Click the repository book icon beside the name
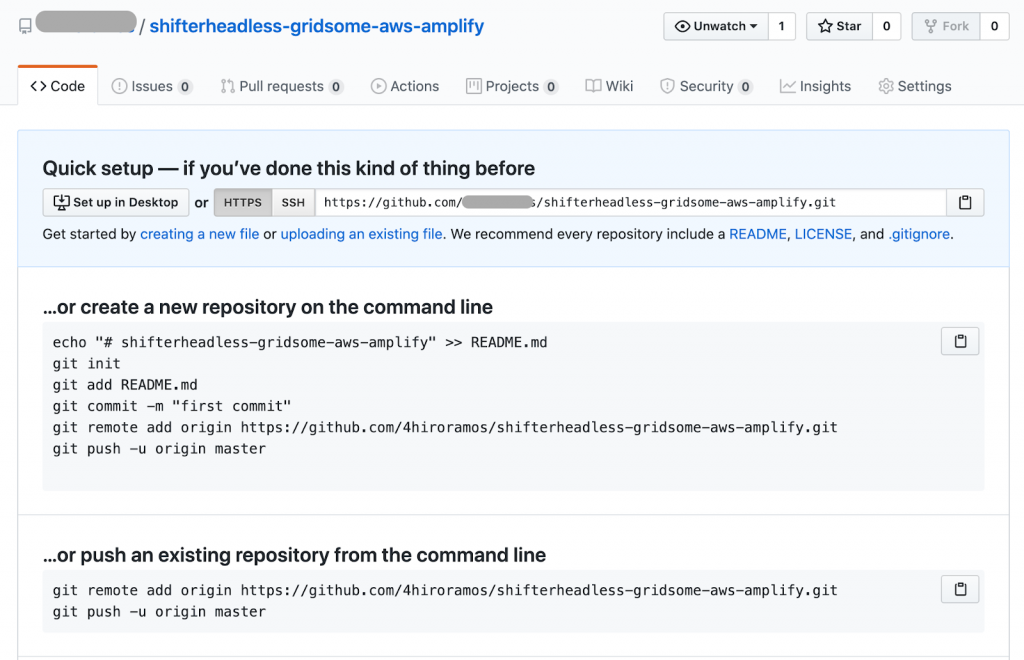The image size is (1024, 660). (25, 26)
